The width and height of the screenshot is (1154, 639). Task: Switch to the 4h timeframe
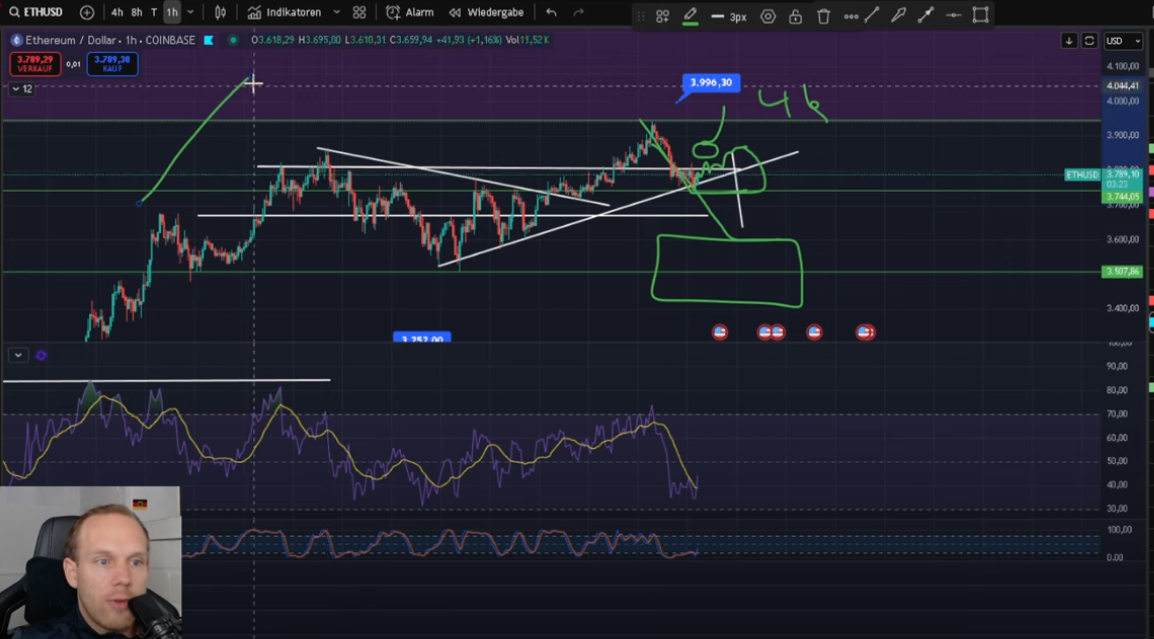point(117,13)
